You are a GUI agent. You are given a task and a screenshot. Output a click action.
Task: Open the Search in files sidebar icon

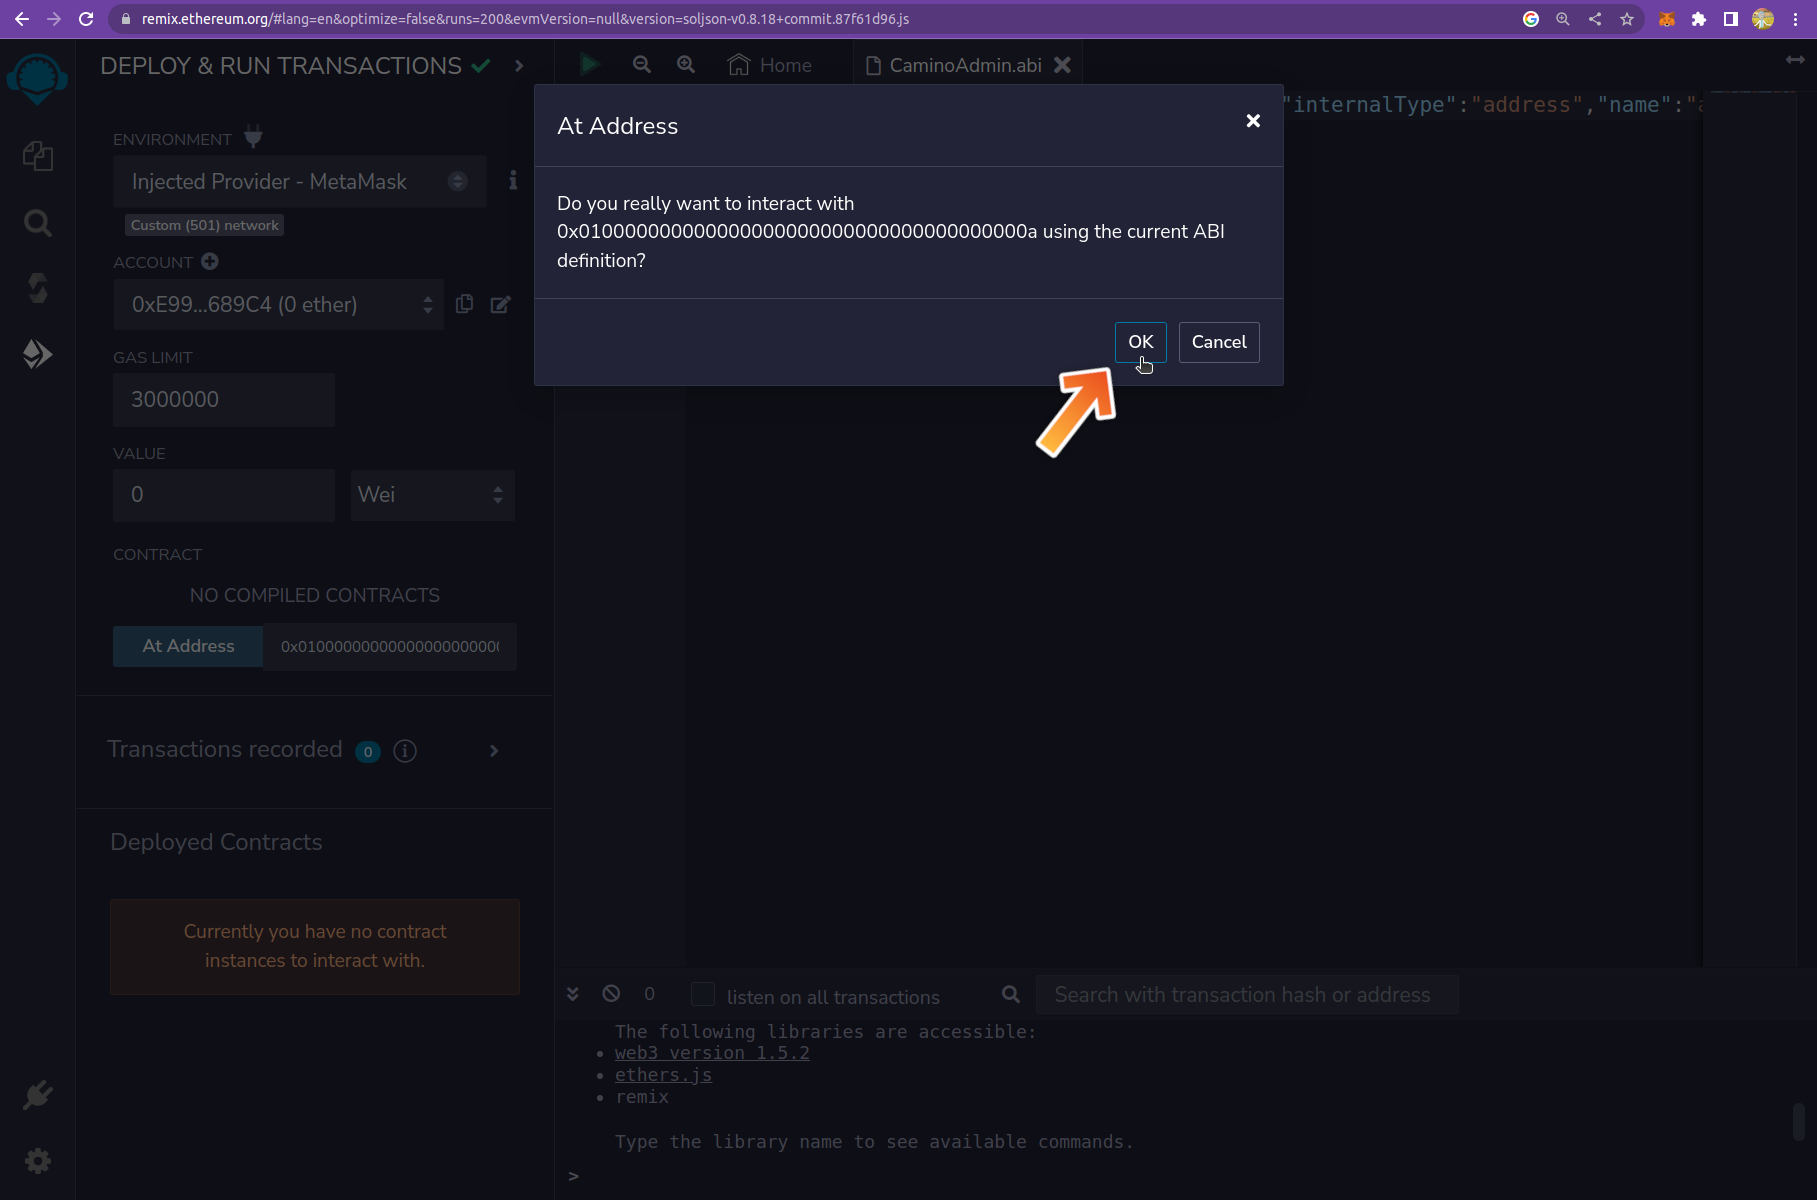coord(38,222)
